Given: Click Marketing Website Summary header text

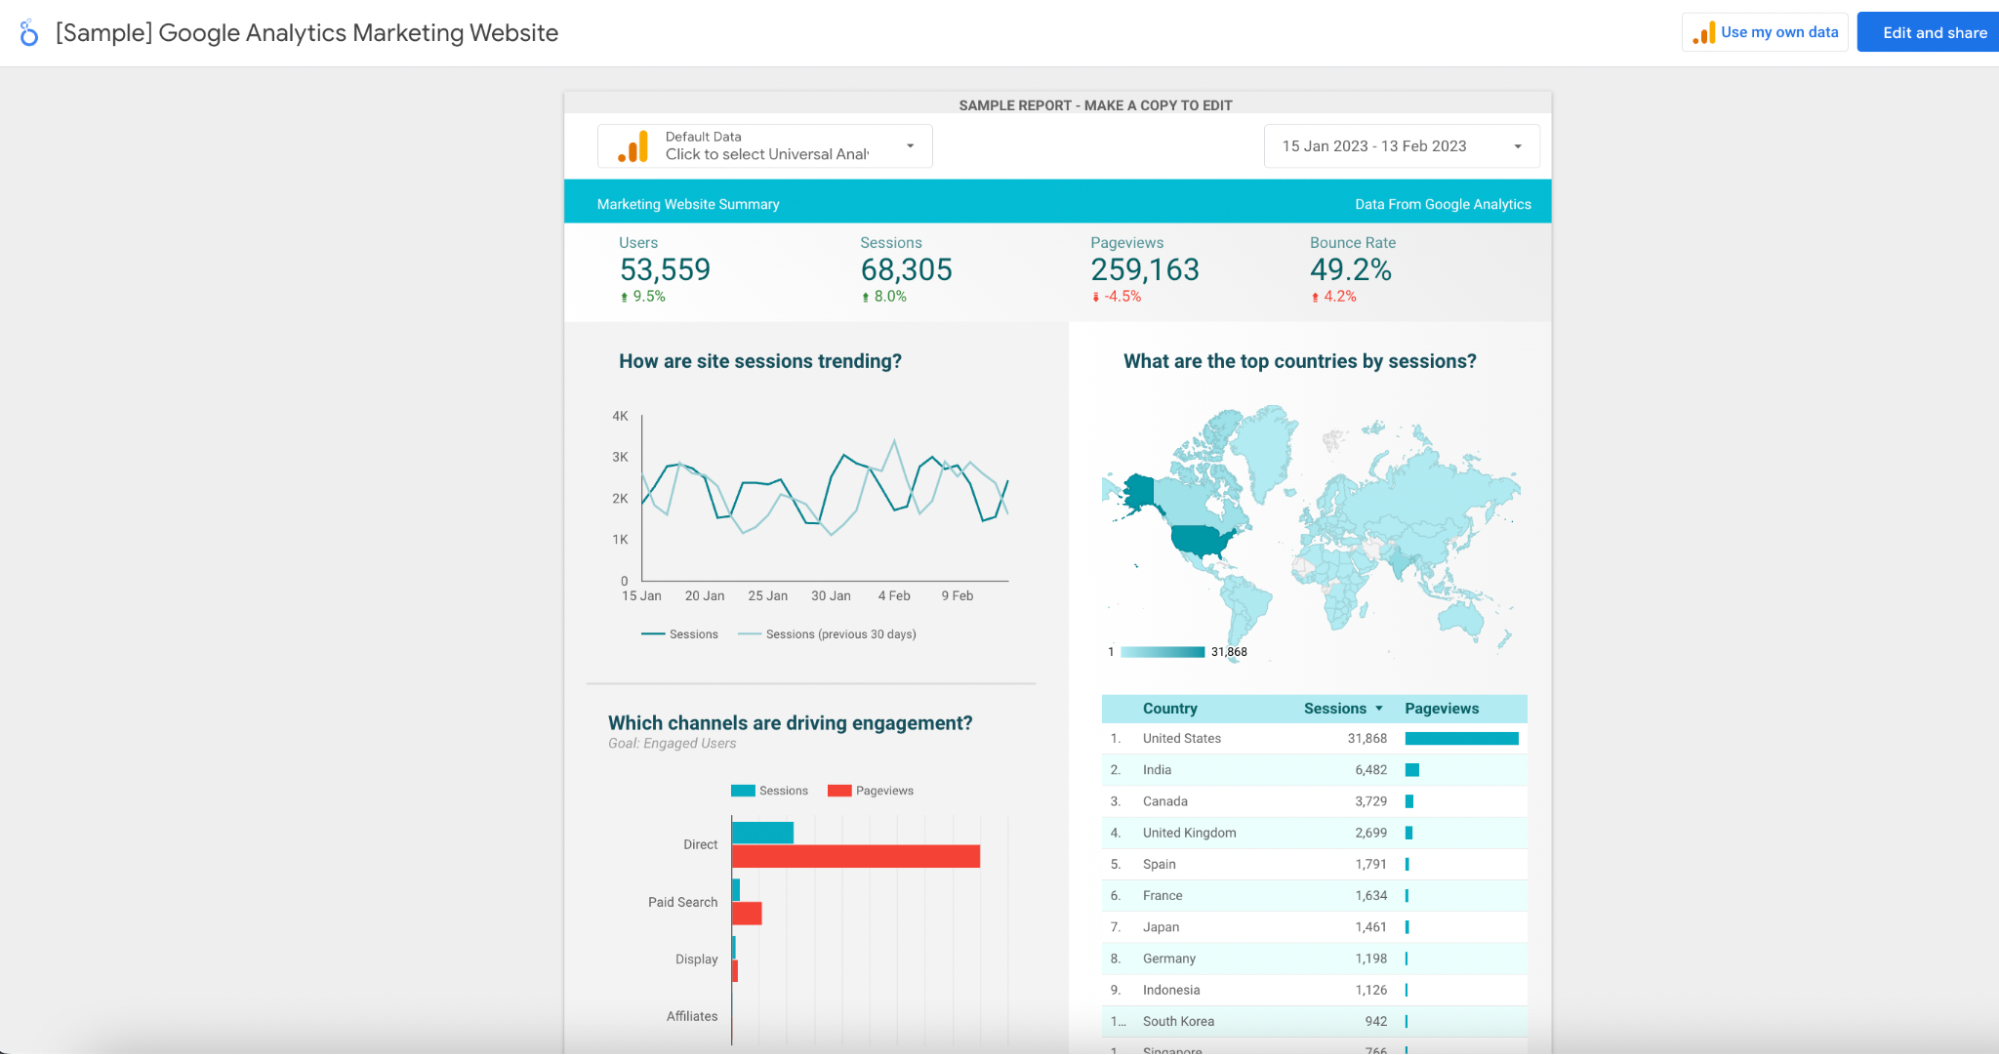Looking at the screenshot, I should [x=688, y=204].
